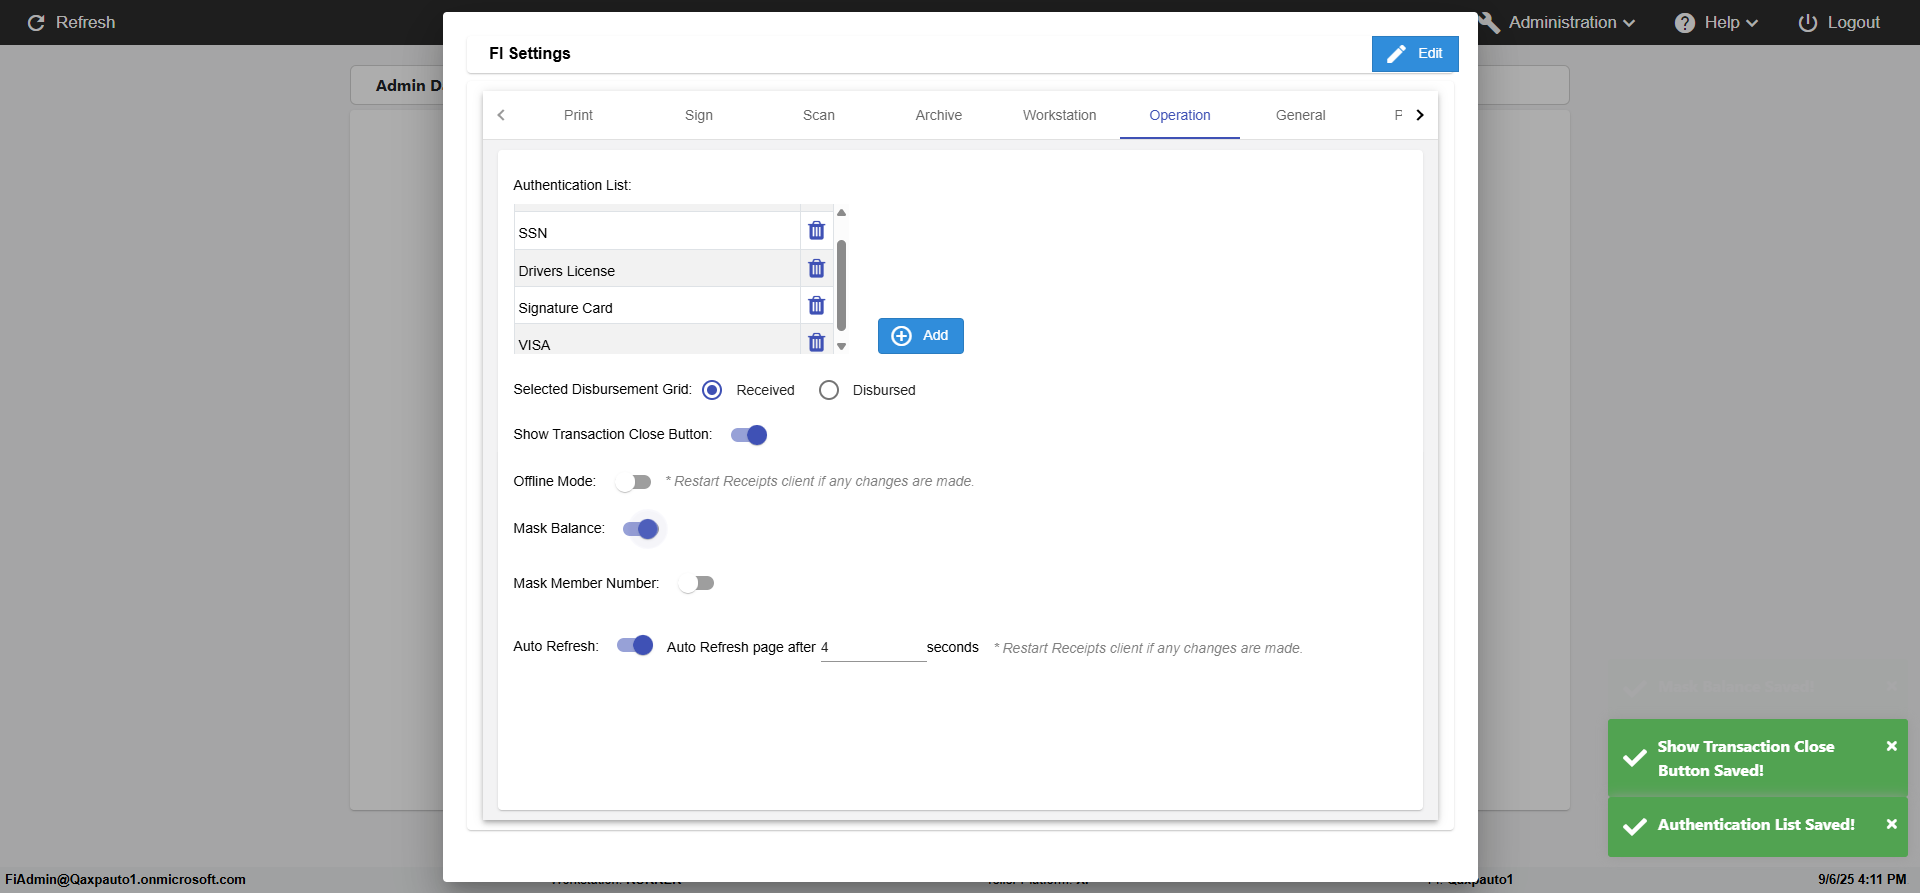The height and width of the screenshot is (893, 1920).
Task: Delete the SSN authentication entry
Action: tap(816, 231)
